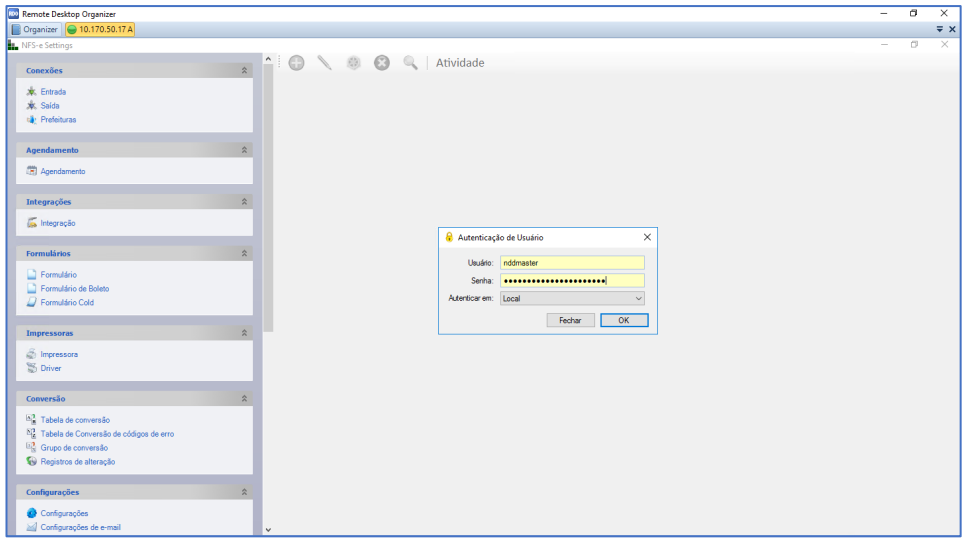Collapse the Conexões panel
This screenshot has width=966, height=541.
(x=245, y=71)
